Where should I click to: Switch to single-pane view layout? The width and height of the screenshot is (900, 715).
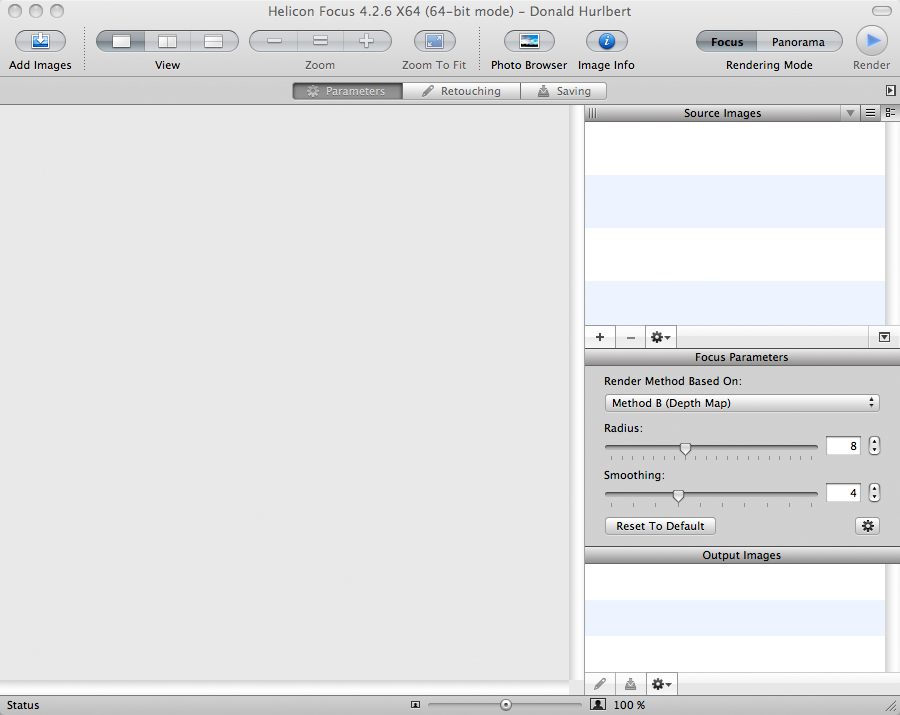(x=121, y=41)
